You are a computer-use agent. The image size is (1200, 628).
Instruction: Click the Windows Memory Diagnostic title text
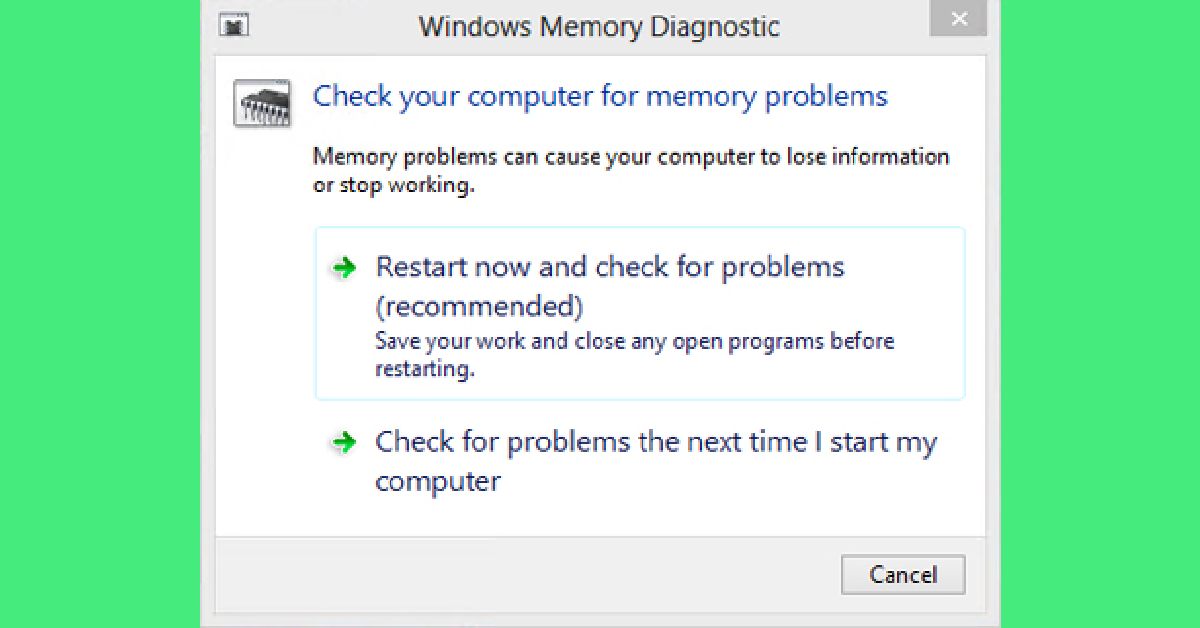click(599, 26)
